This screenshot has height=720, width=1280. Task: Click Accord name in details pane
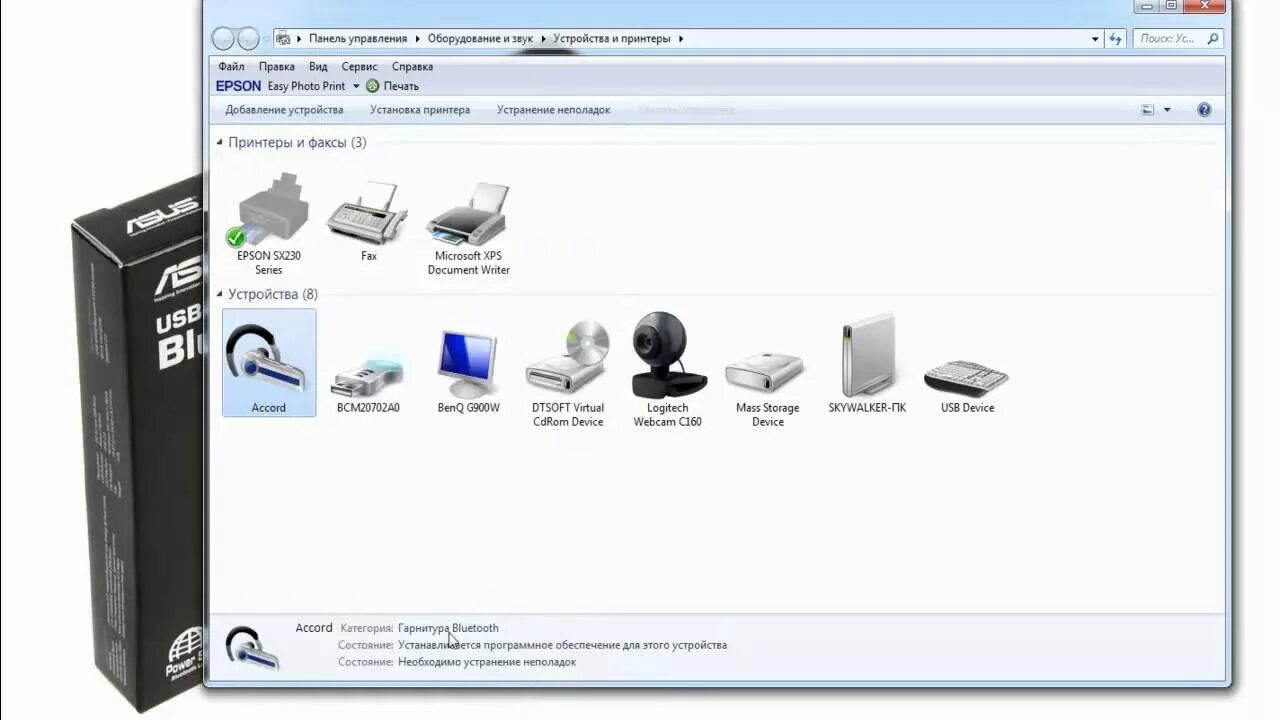point(314,628)
